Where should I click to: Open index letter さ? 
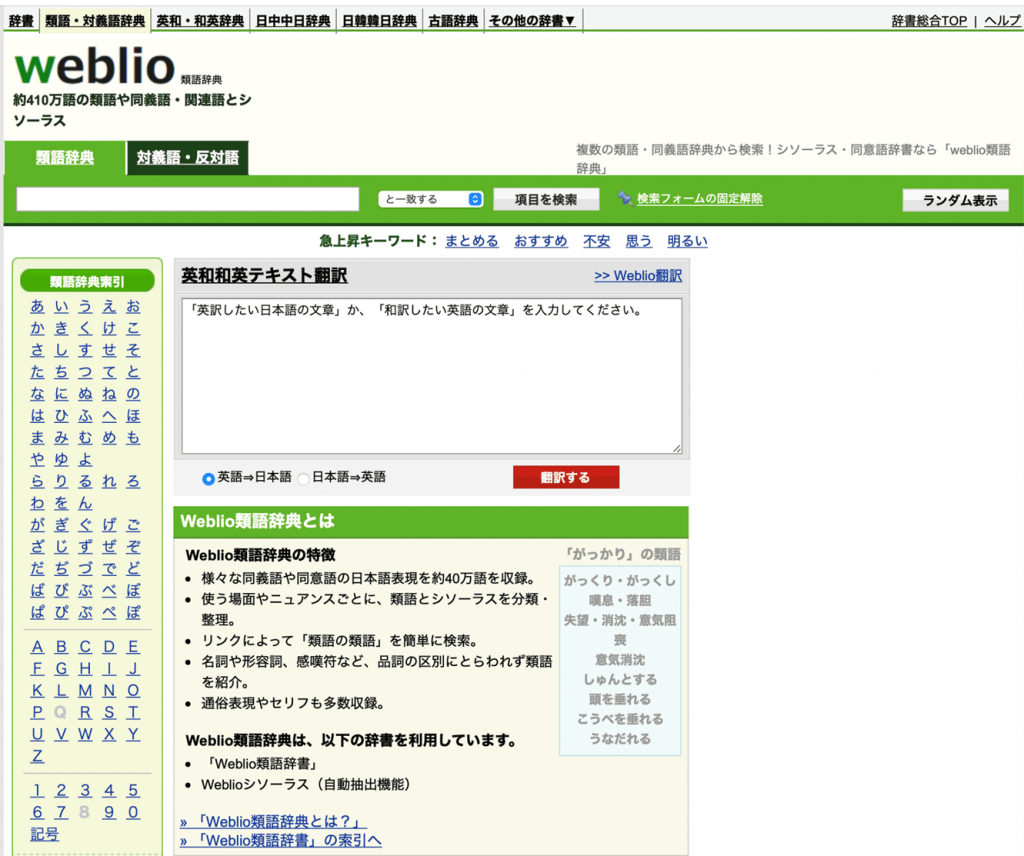(x=37, y=350)
